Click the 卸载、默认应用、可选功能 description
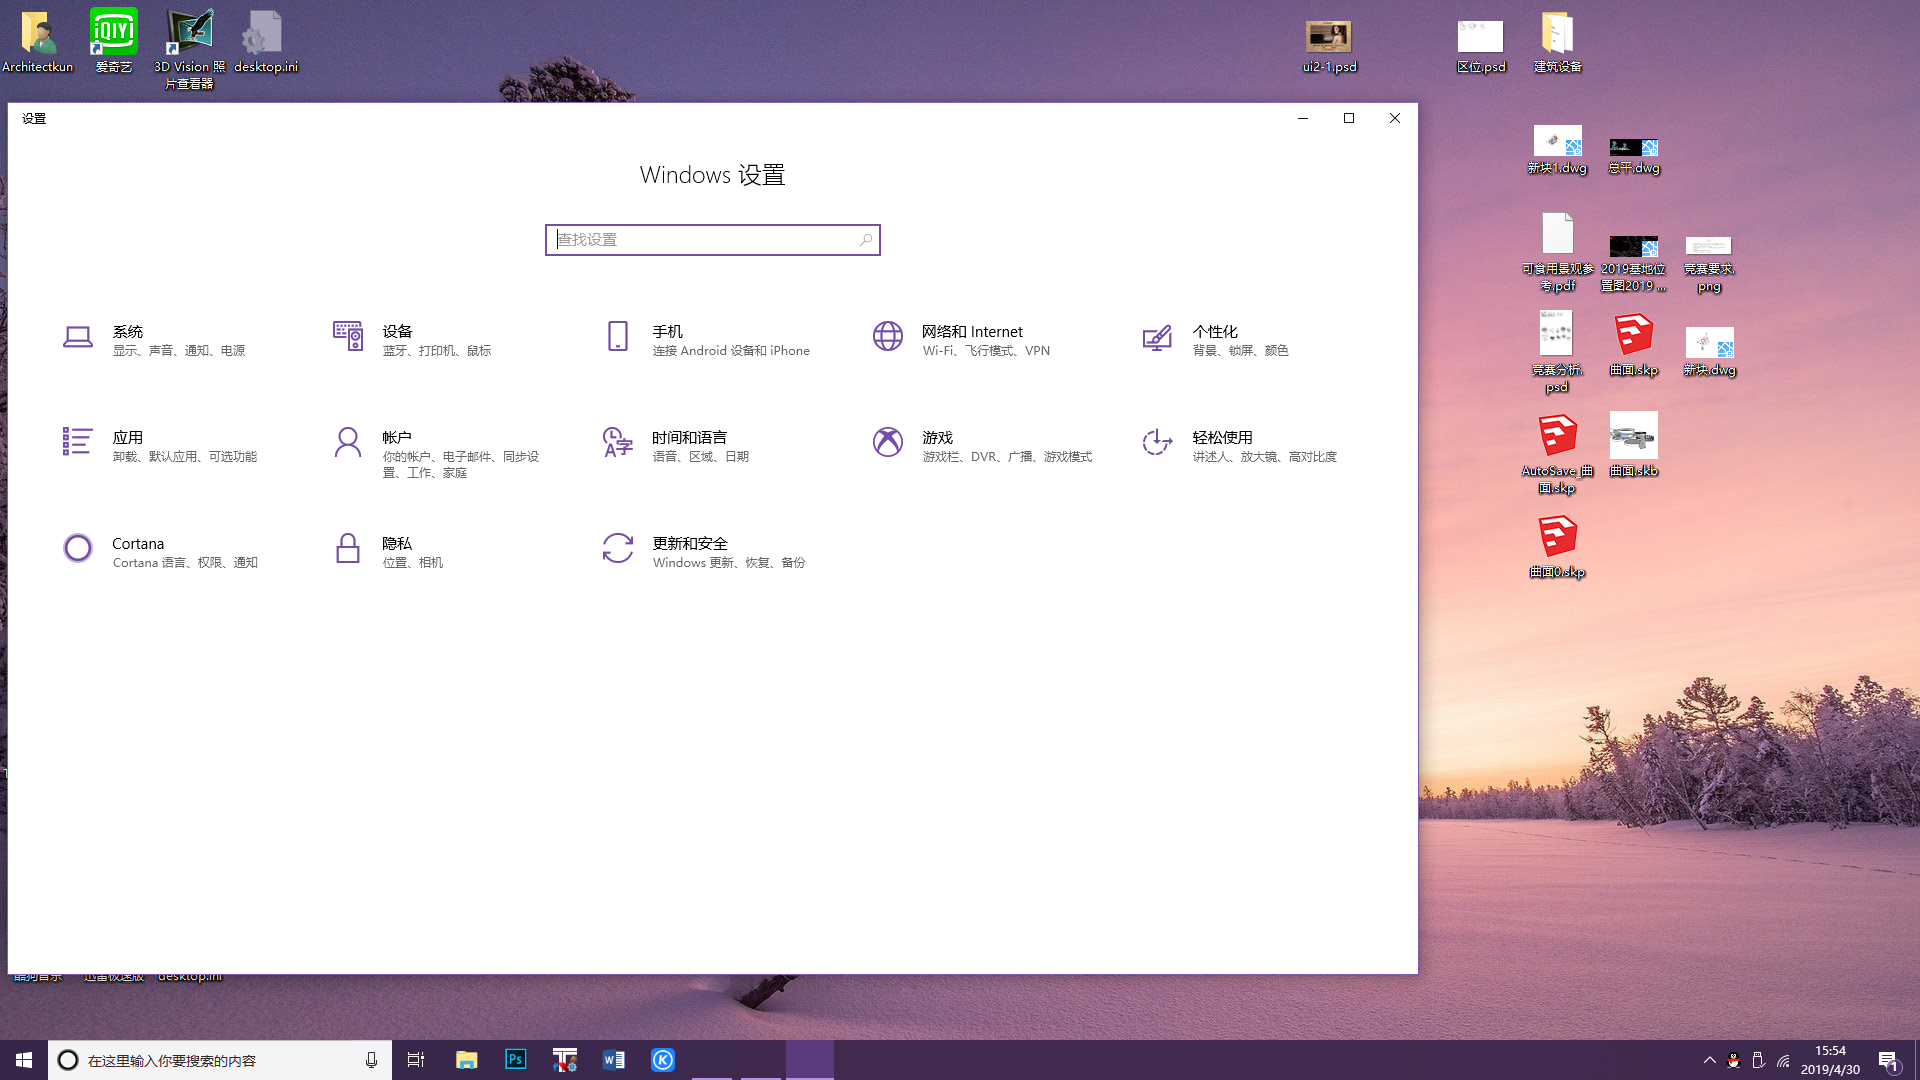1920x1080 pixels. coord(185,457)
